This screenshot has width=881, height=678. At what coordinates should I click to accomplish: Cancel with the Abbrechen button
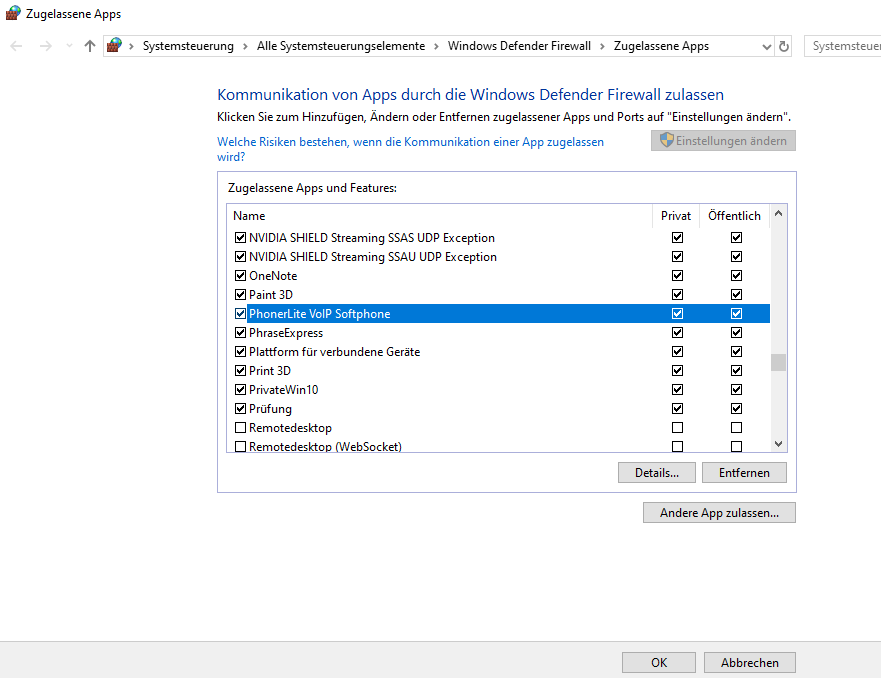(750, 662)
